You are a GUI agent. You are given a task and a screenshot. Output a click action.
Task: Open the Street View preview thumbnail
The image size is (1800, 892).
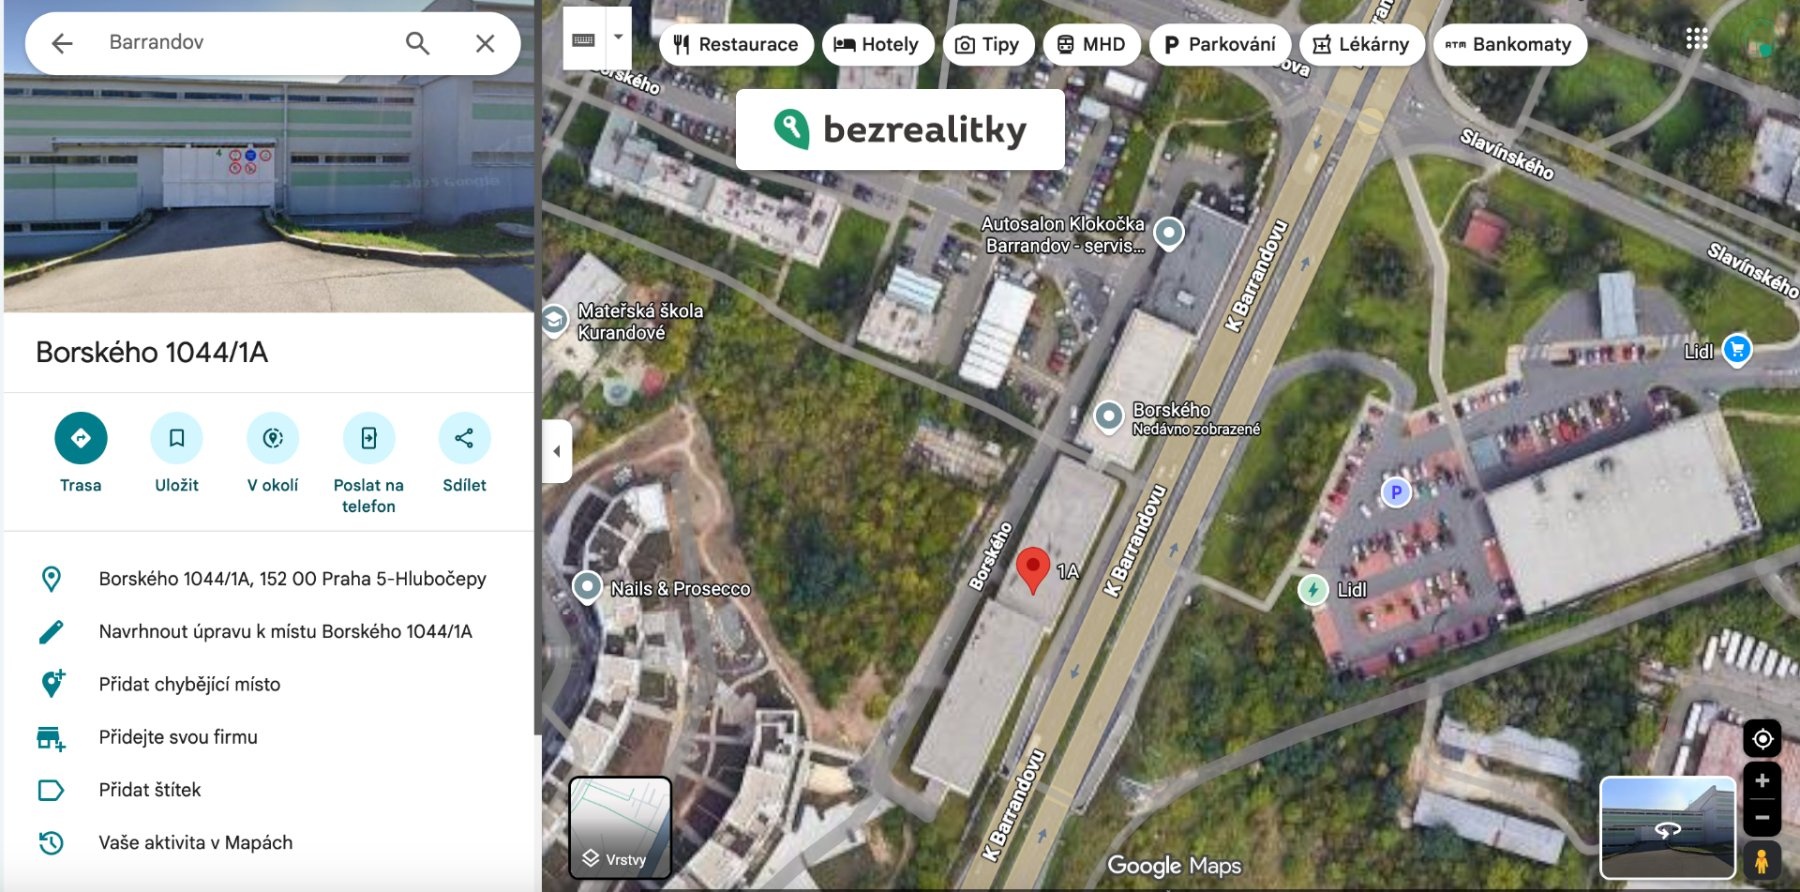point(1668,828)
